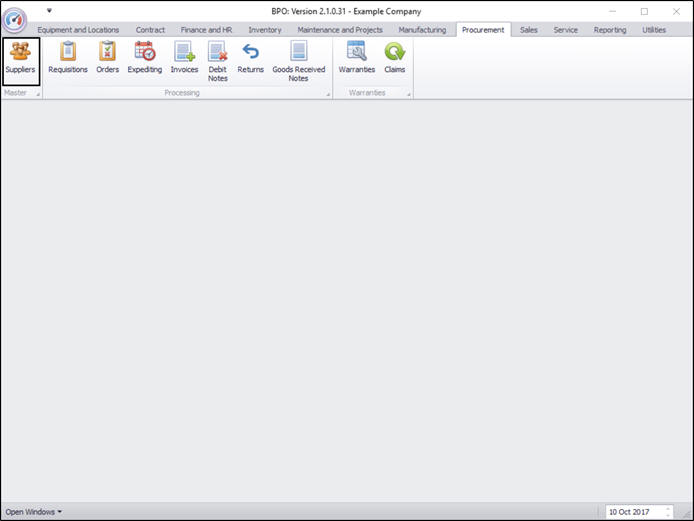Increment date with the up stepper

click(x=668, y=509)
